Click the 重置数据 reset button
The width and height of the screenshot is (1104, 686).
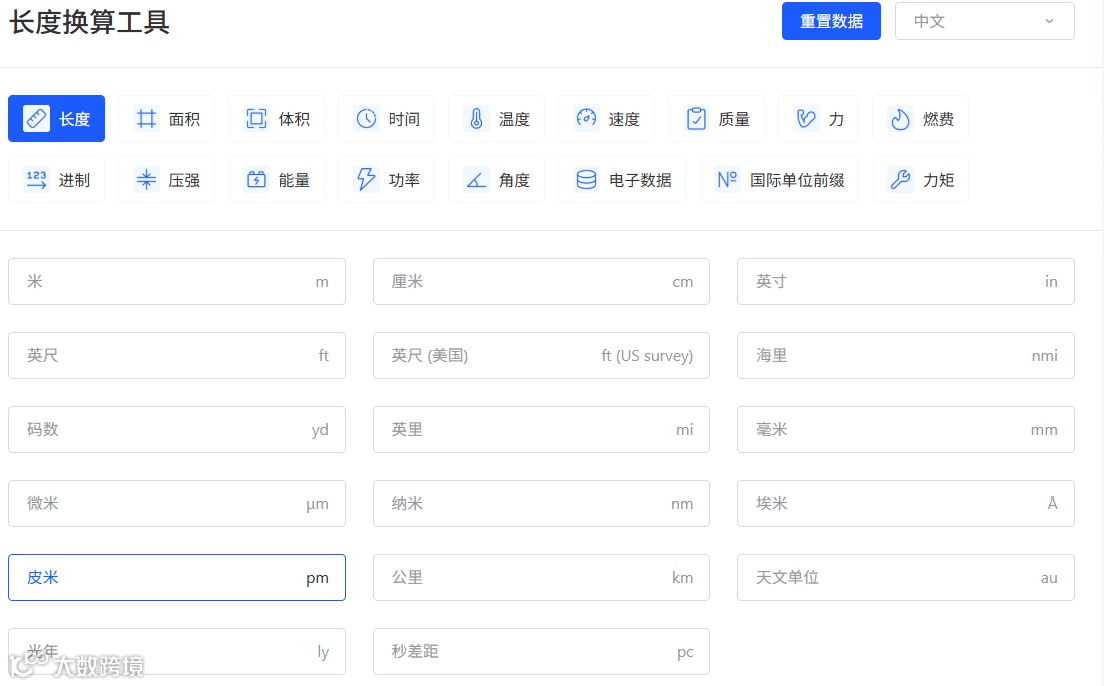pyautogui.click(x=831, y=21)
